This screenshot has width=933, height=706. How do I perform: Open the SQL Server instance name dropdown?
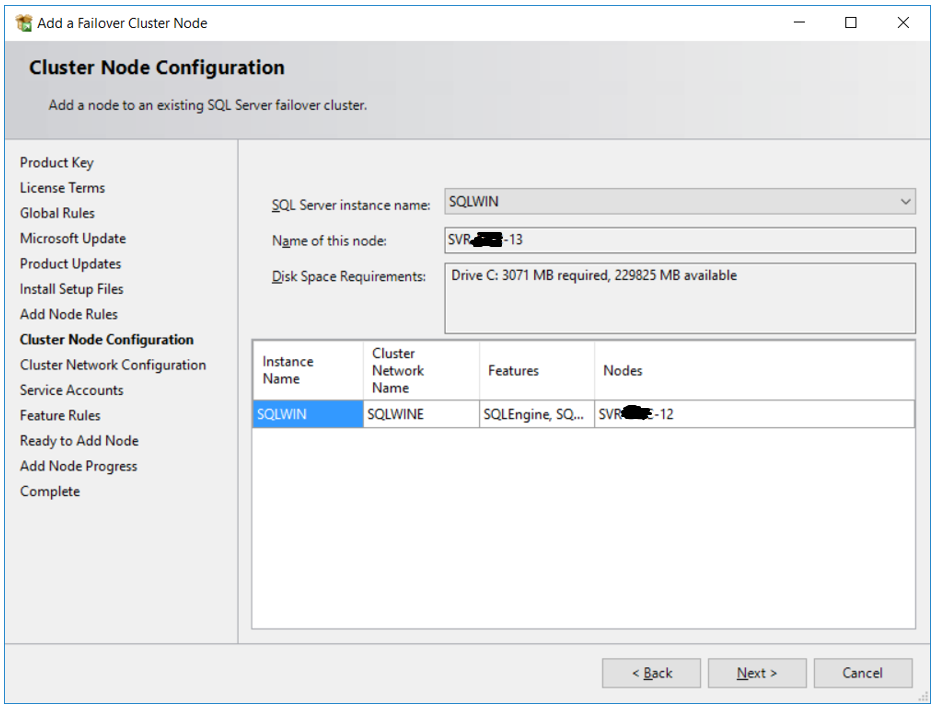[x=680, y=202]
